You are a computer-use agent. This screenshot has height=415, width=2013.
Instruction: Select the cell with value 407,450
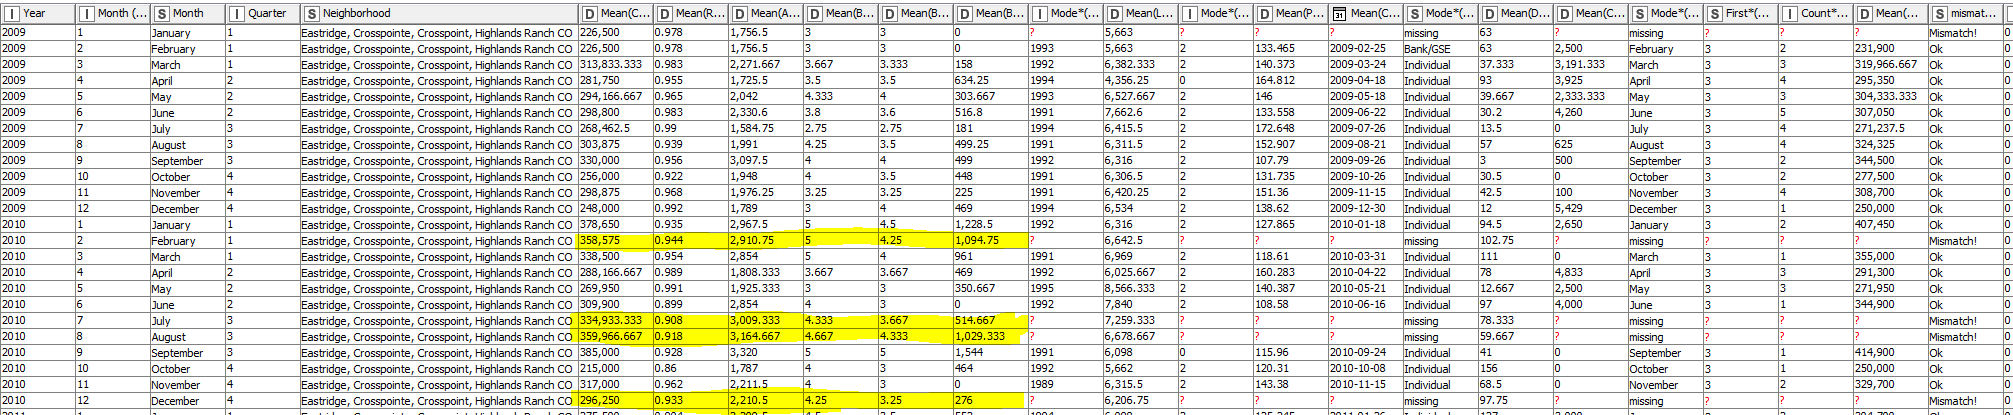click(1890, 225)
